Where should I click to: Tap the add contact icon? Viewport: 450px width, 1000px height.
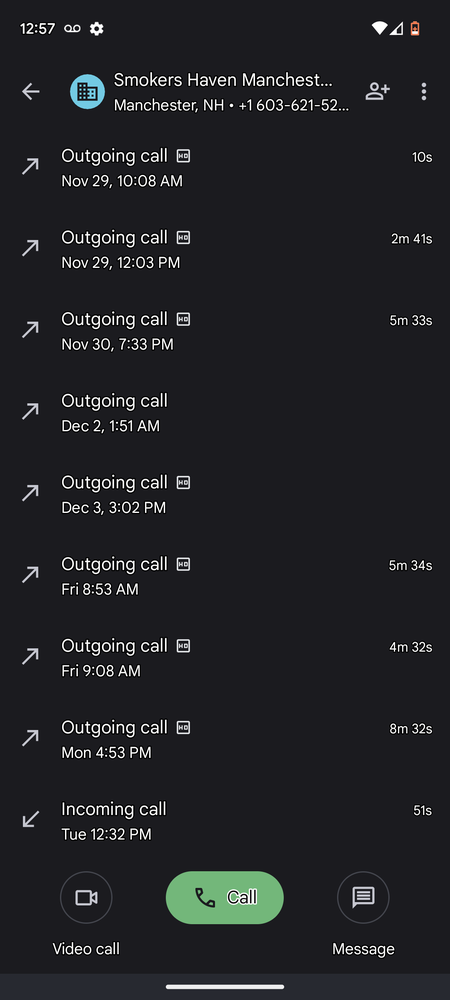377,92
